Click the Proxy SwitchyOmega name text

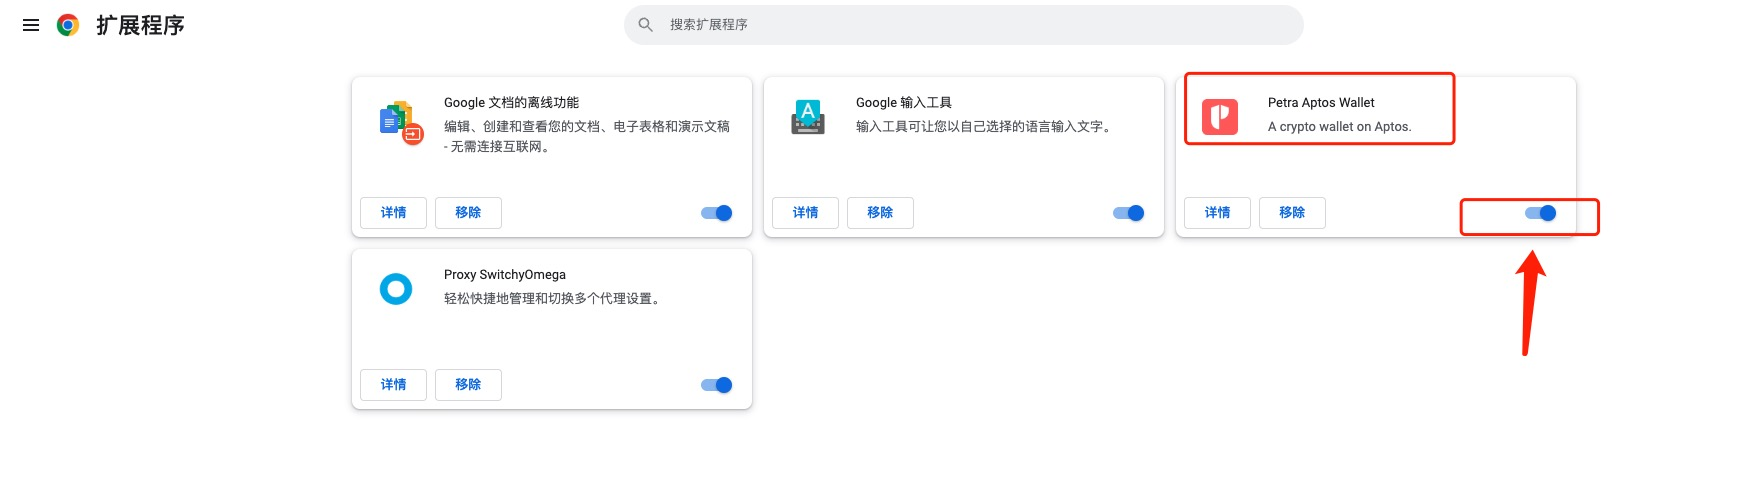[x=505, y=275]
